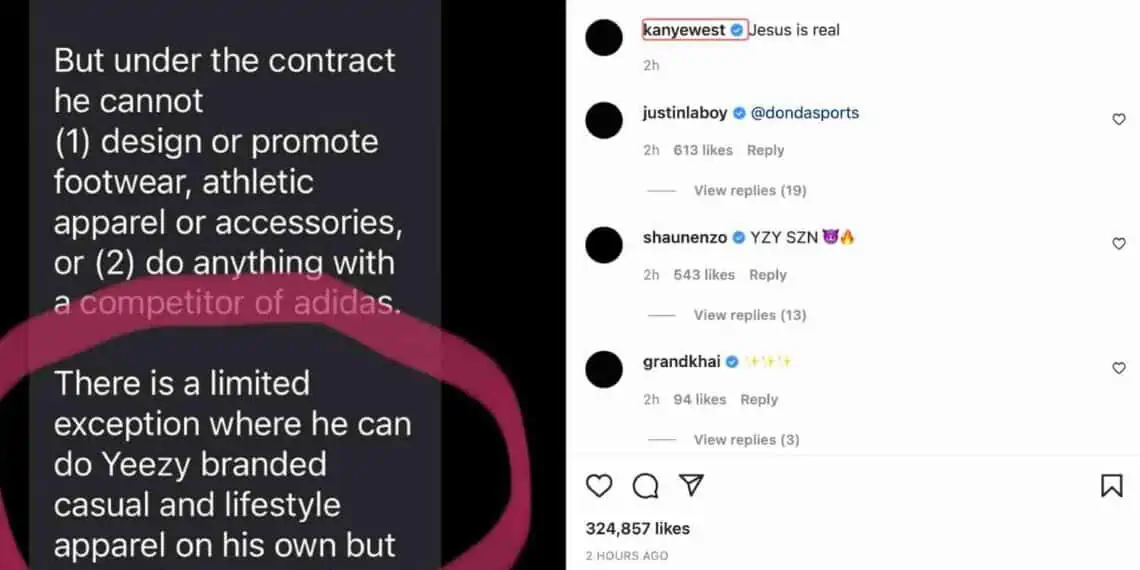Open comment bubble icon under post

pos(645,486)
